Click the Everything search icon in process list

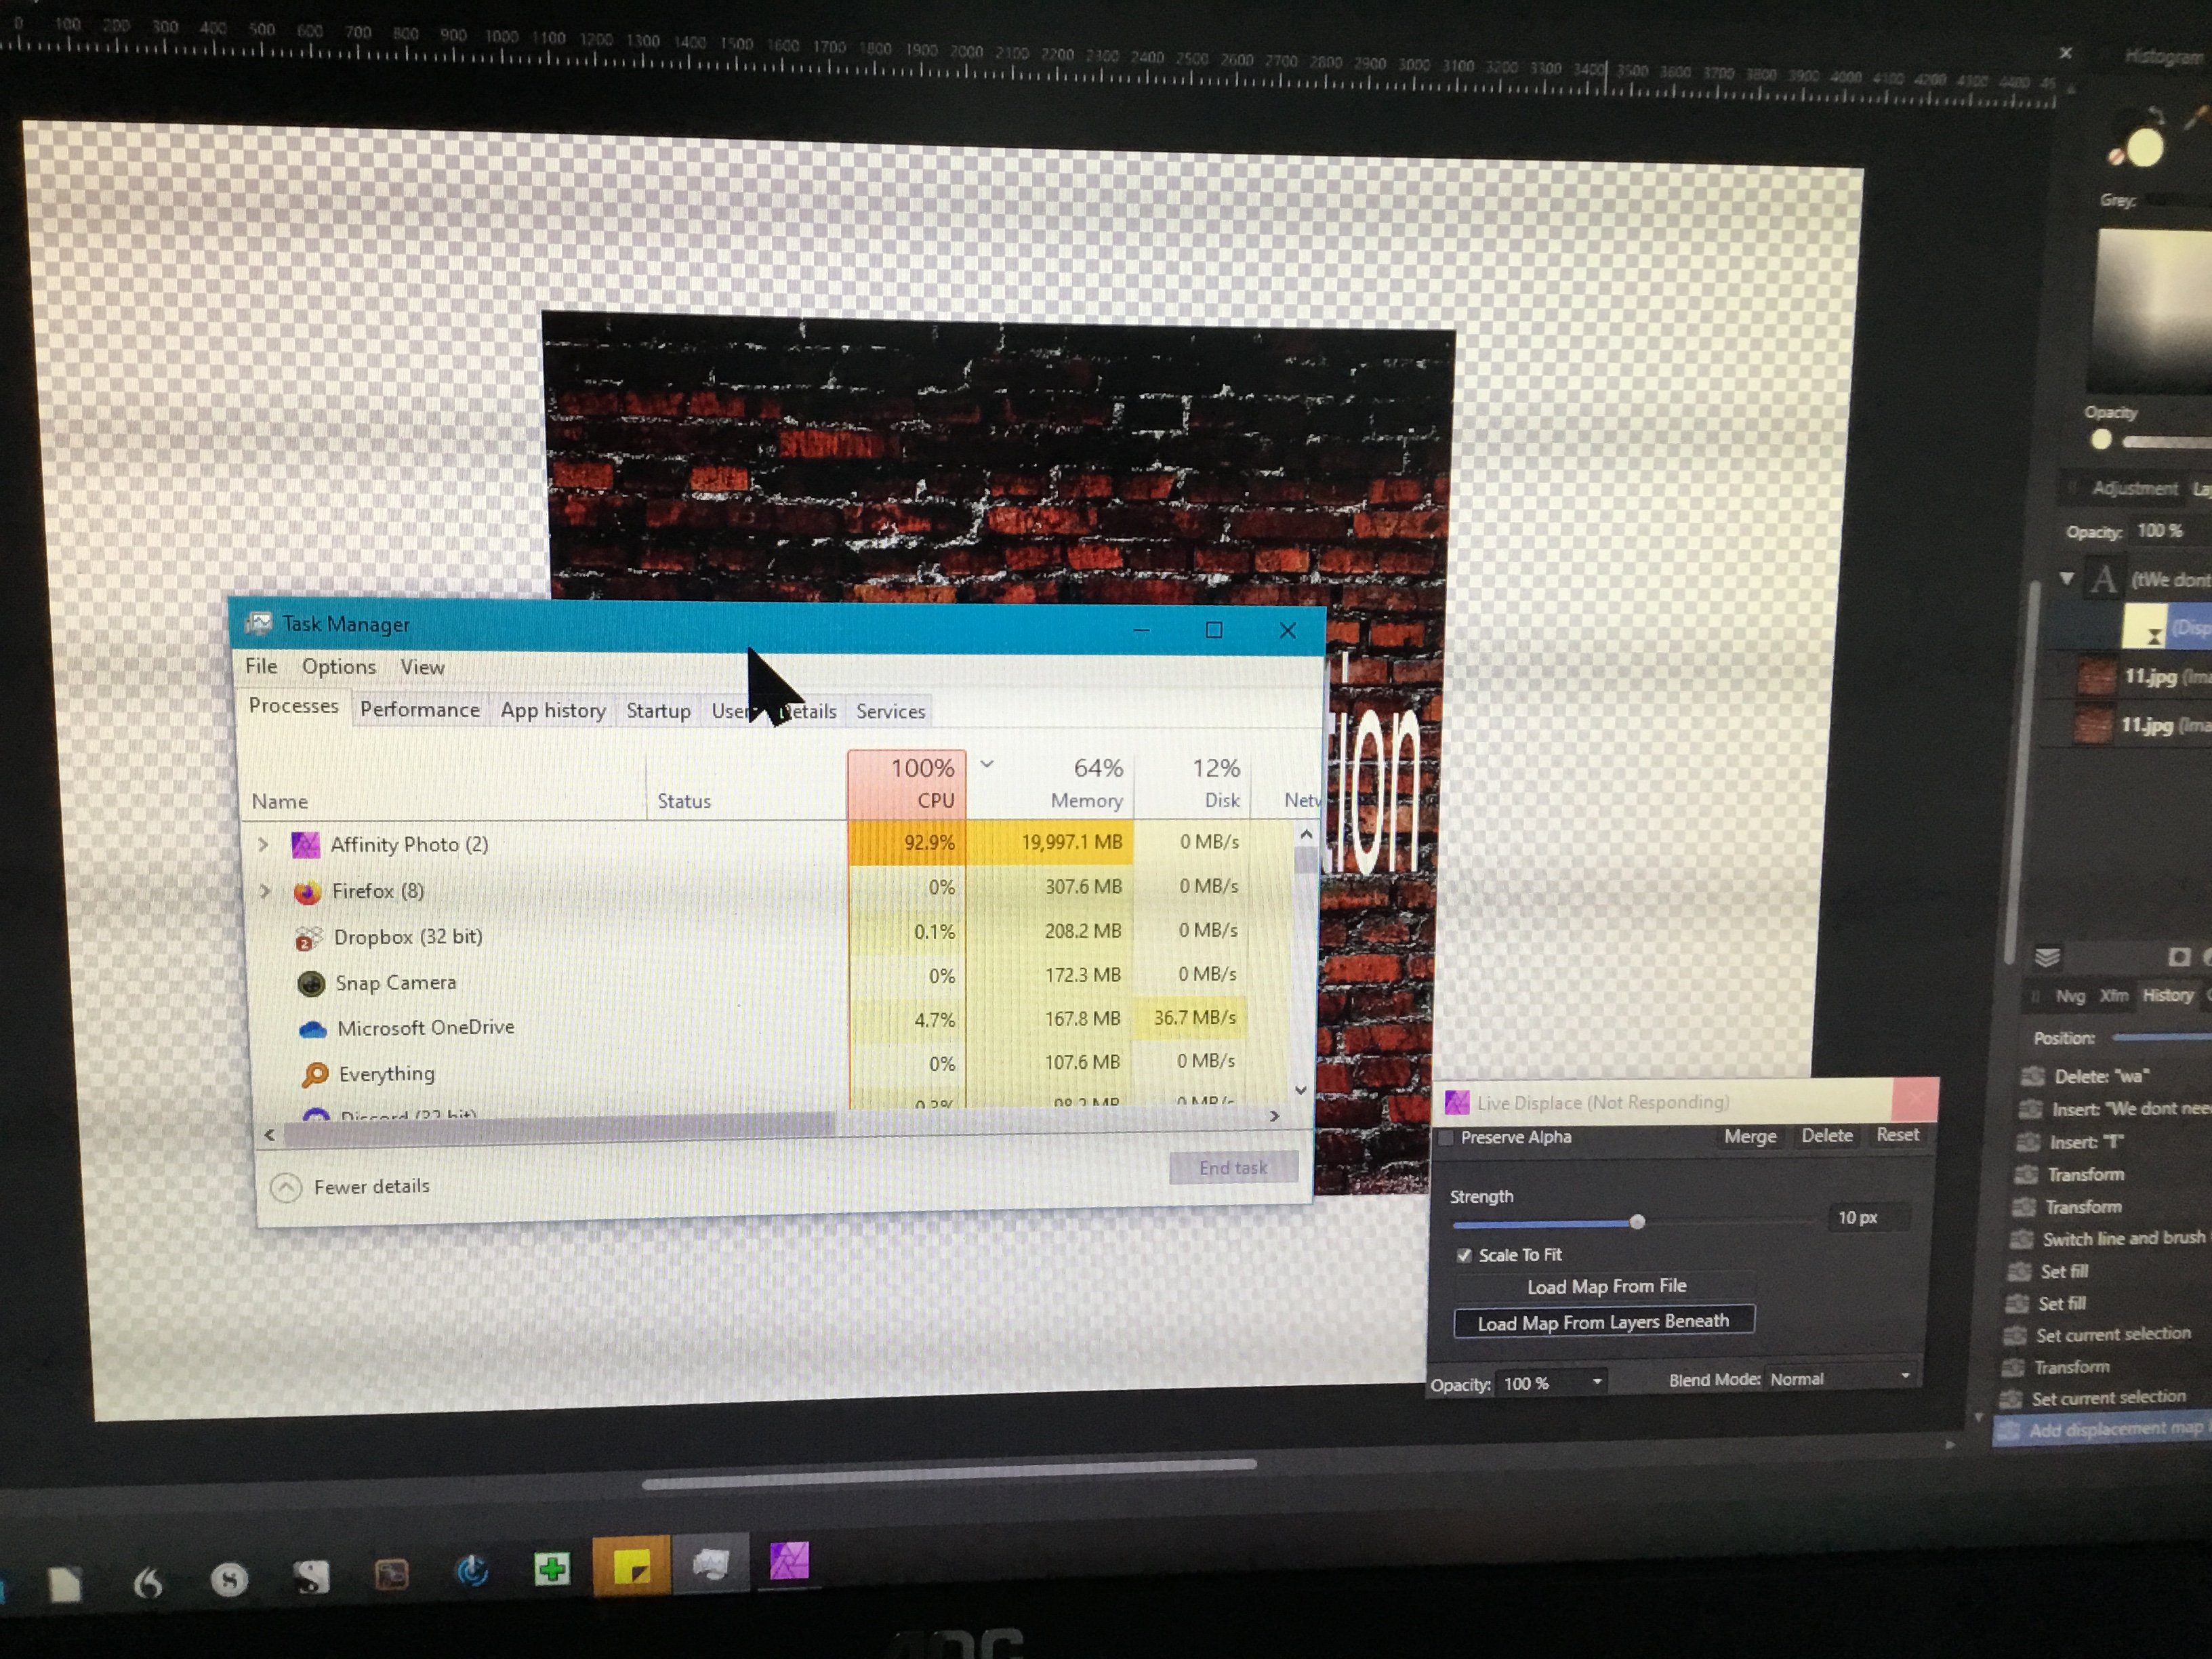[315, 1075]
